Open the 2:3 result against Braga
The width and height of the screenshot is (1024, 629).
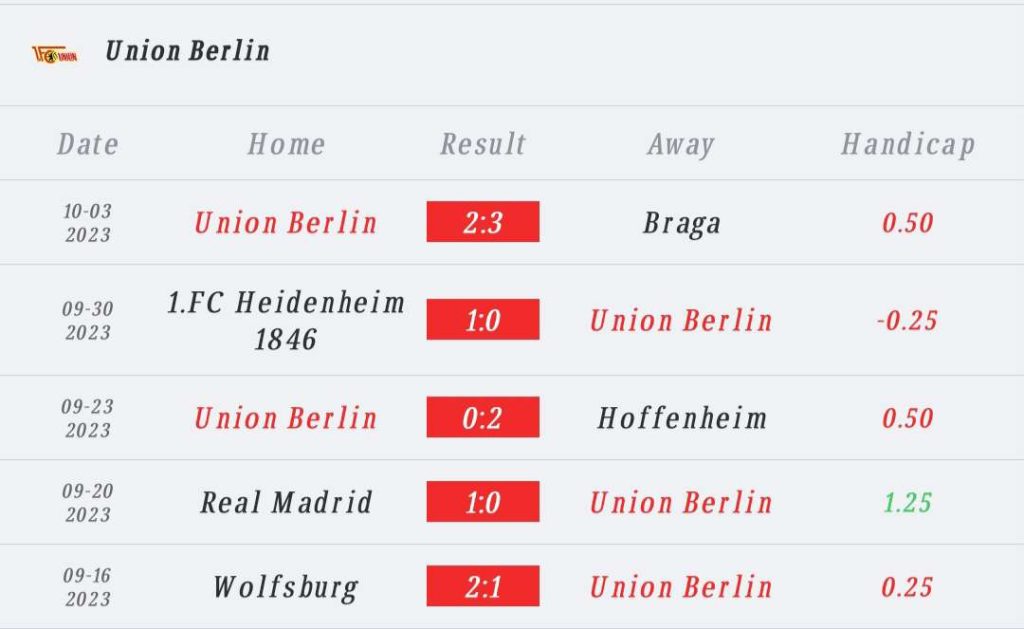point(483,221)
